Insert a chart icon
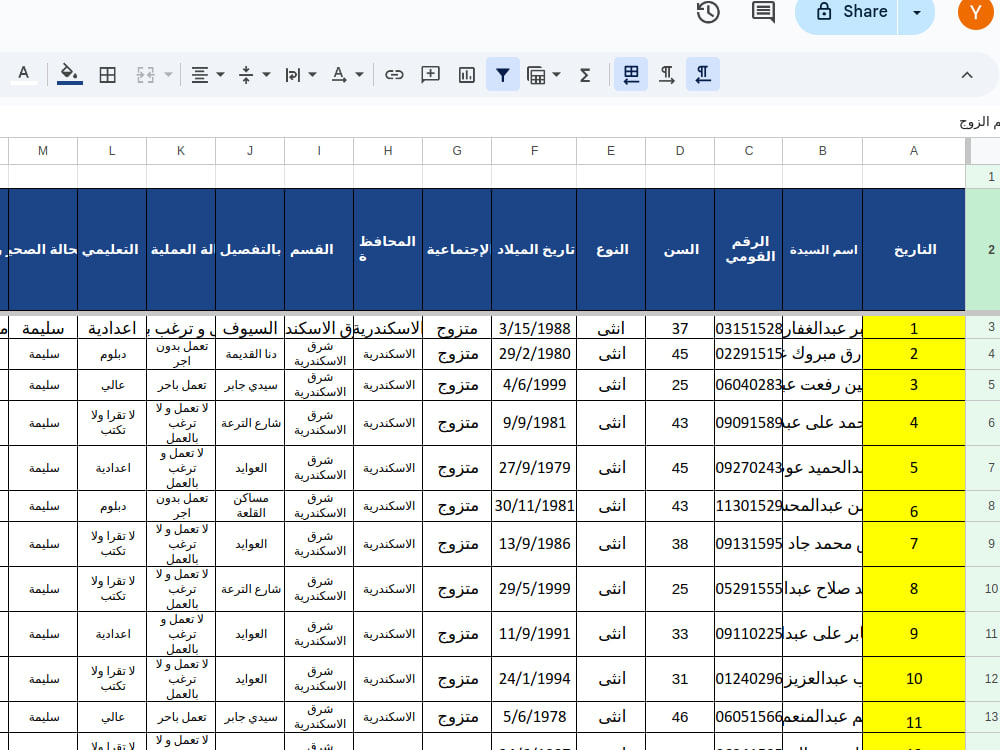 tap(467, 75)
